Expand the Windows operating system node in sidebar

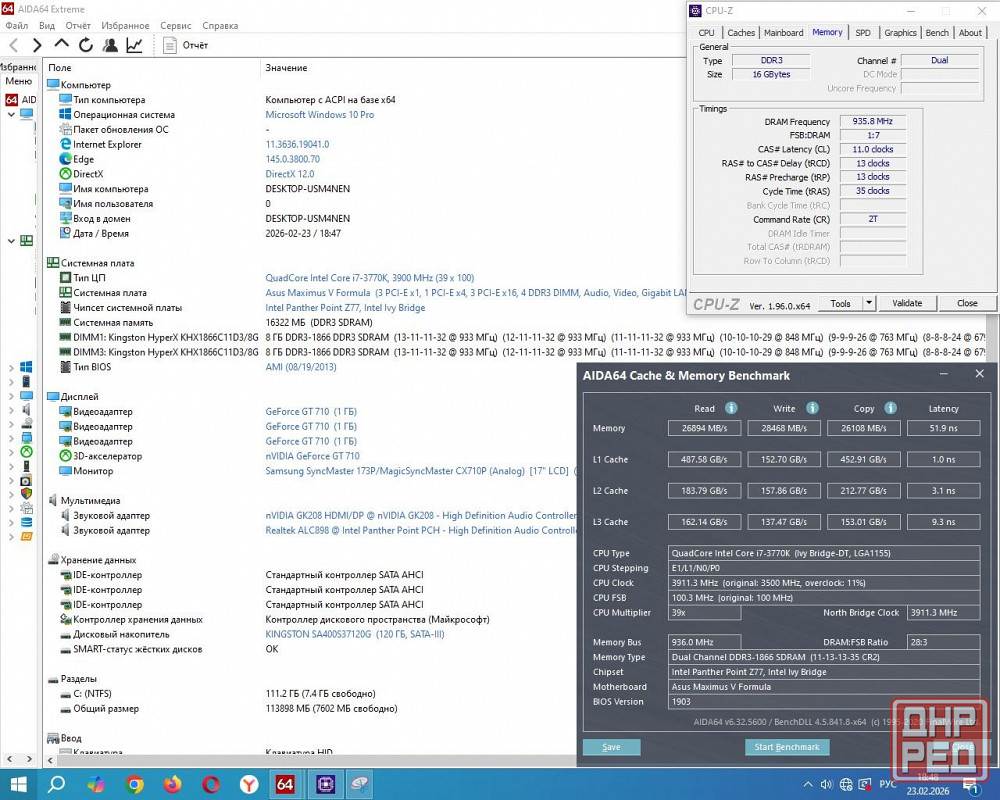[x=12, y=368]
